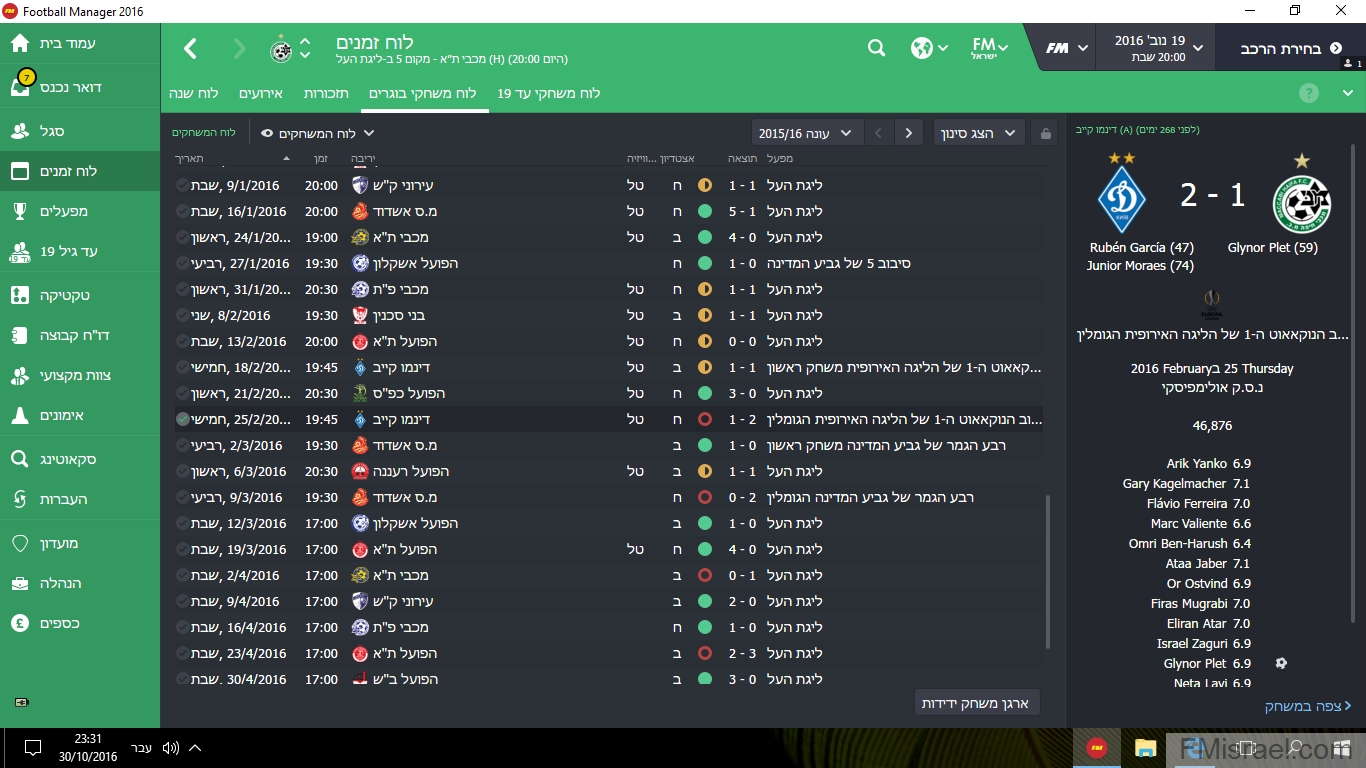The height and width of the screenshot is (768, 1366).
Task: Open the scouting (סקאוטינג) sidebar icon
Action: (x=20, y=459)
